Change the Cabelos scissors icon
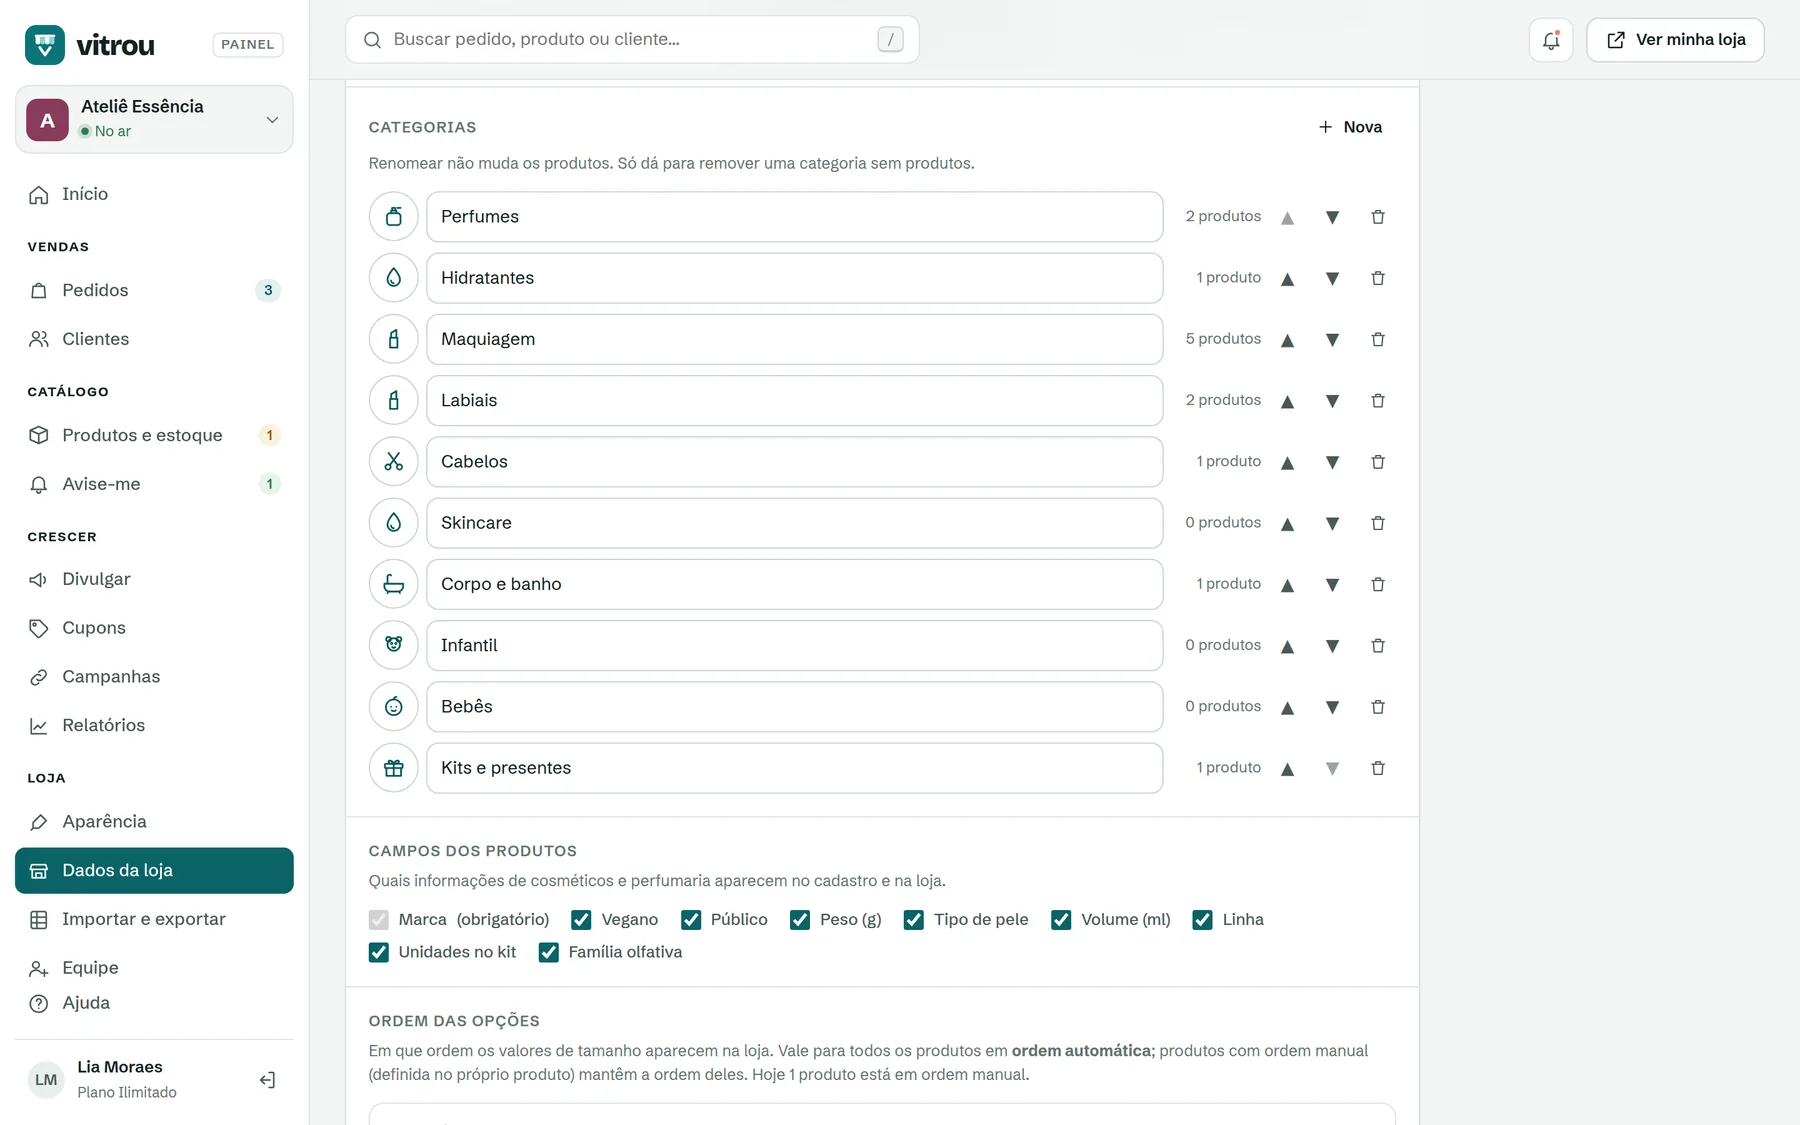1800x1125 pixels. [394, 462]
